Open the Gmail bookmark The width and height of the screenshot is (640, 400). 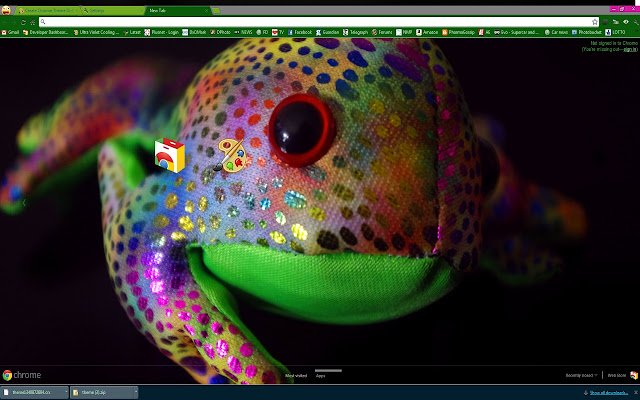click(x=11, y=32)
